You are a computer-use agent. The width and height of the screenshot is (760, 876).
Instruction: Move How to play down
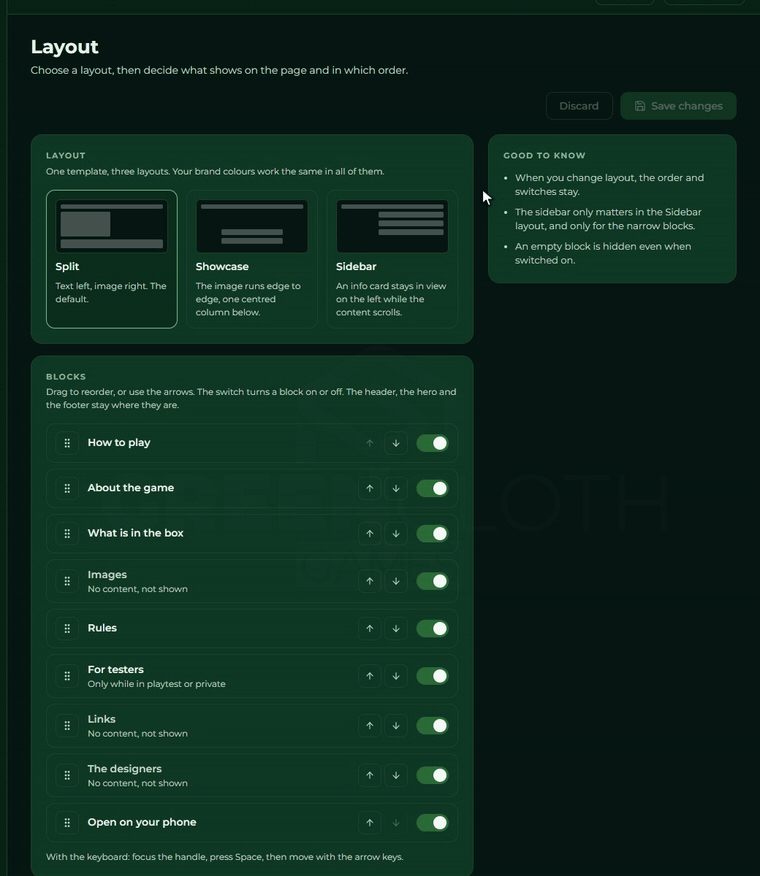396,443
